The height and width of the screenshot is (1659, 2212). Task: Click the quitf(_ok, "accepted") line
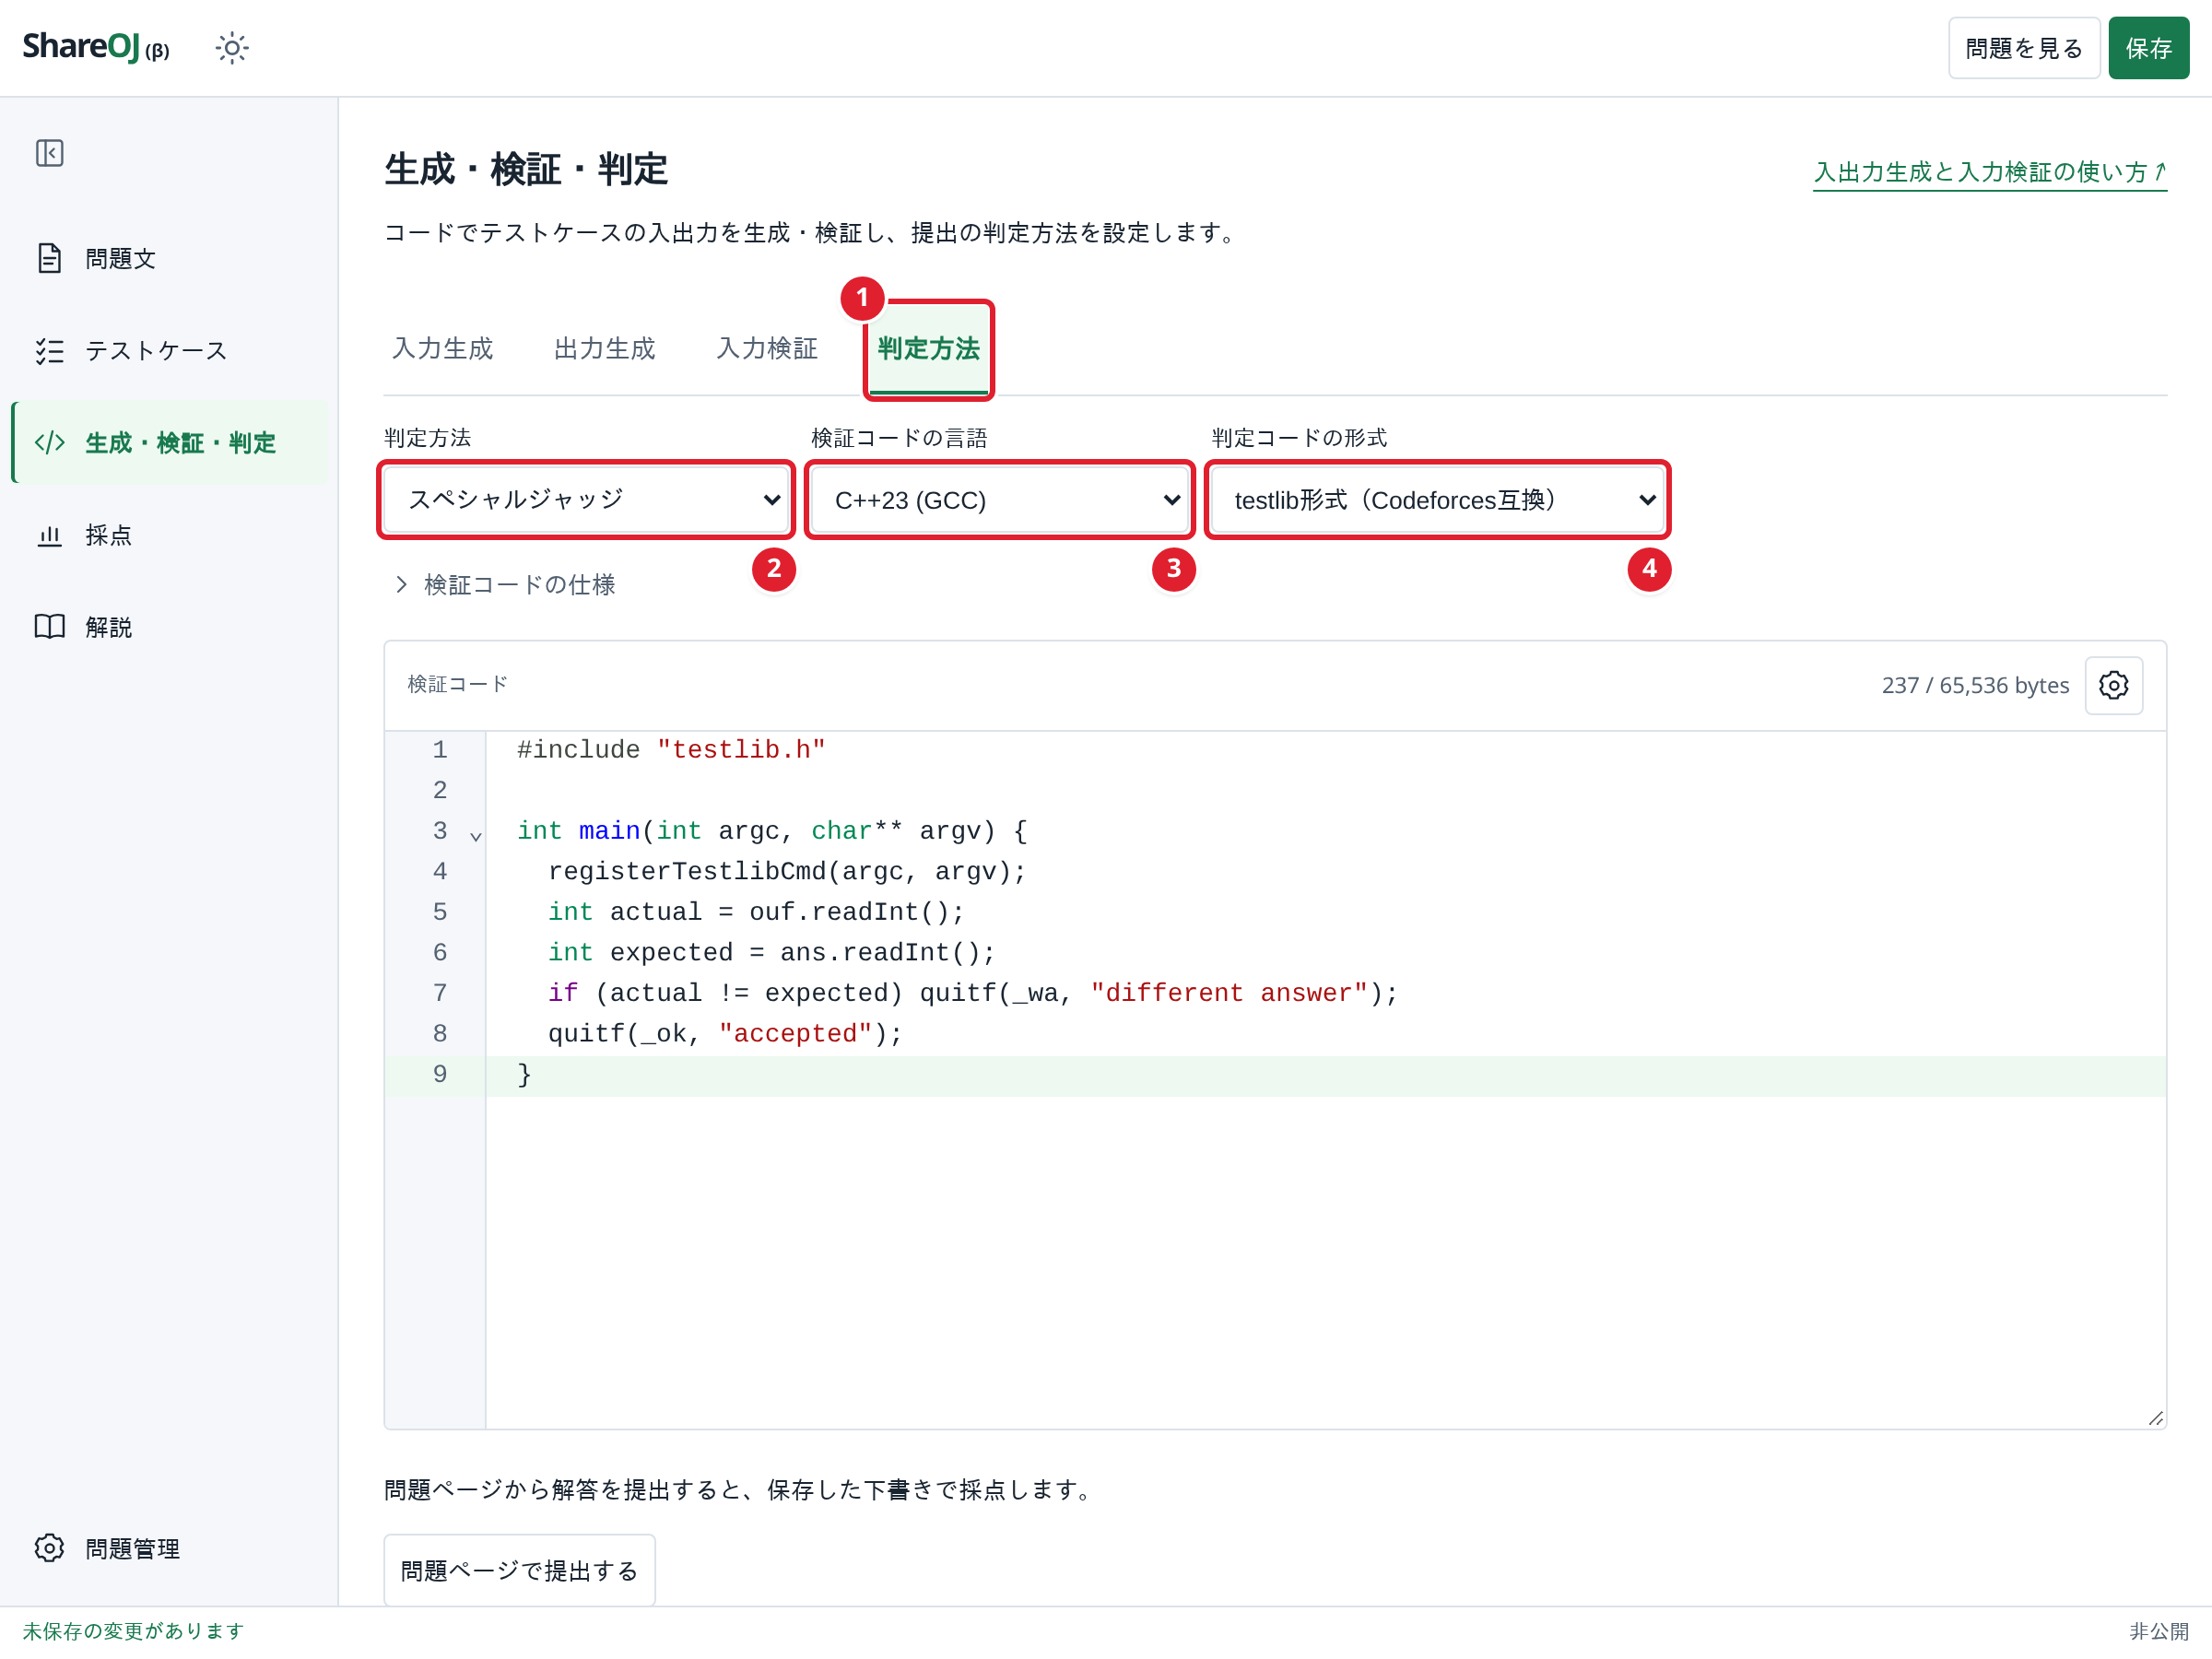point(1326,1035)
